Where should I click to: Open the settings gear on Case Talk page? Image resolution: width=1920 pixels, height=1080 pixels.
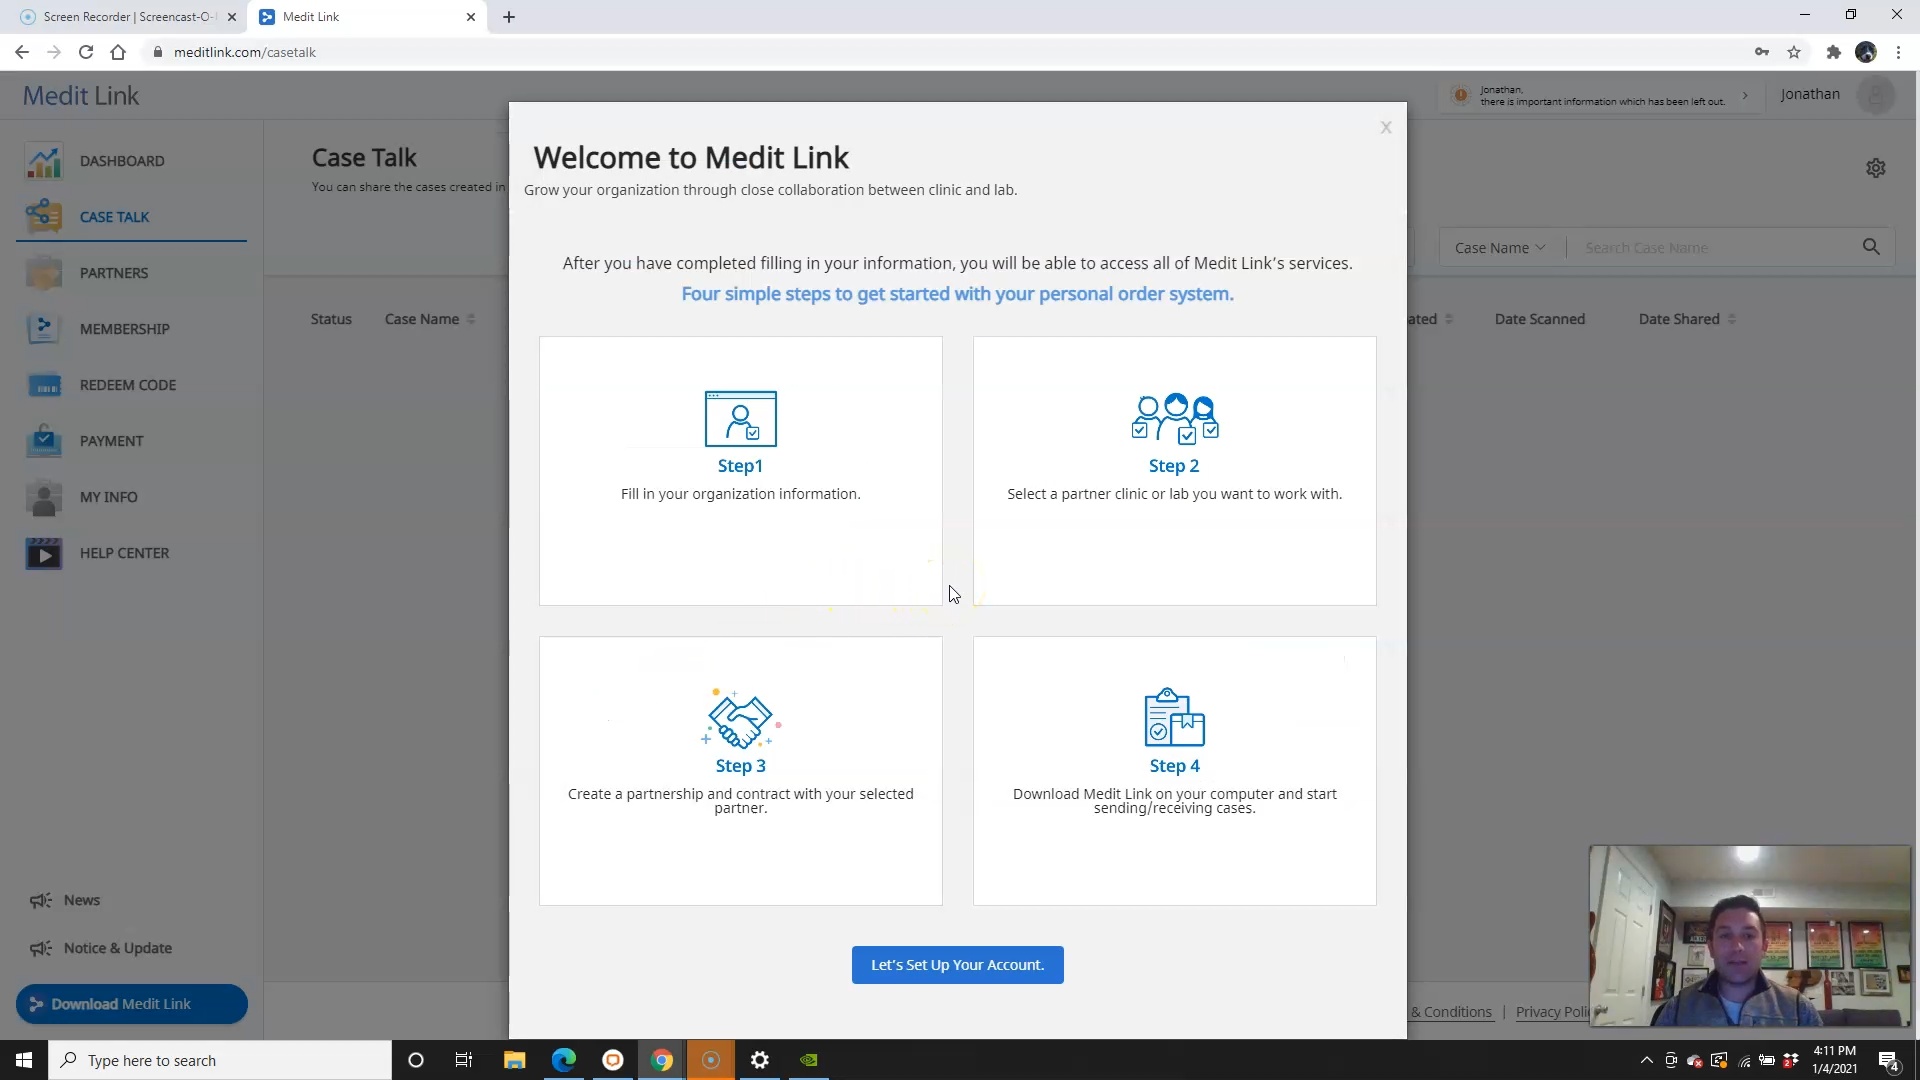coord(1876,168)
